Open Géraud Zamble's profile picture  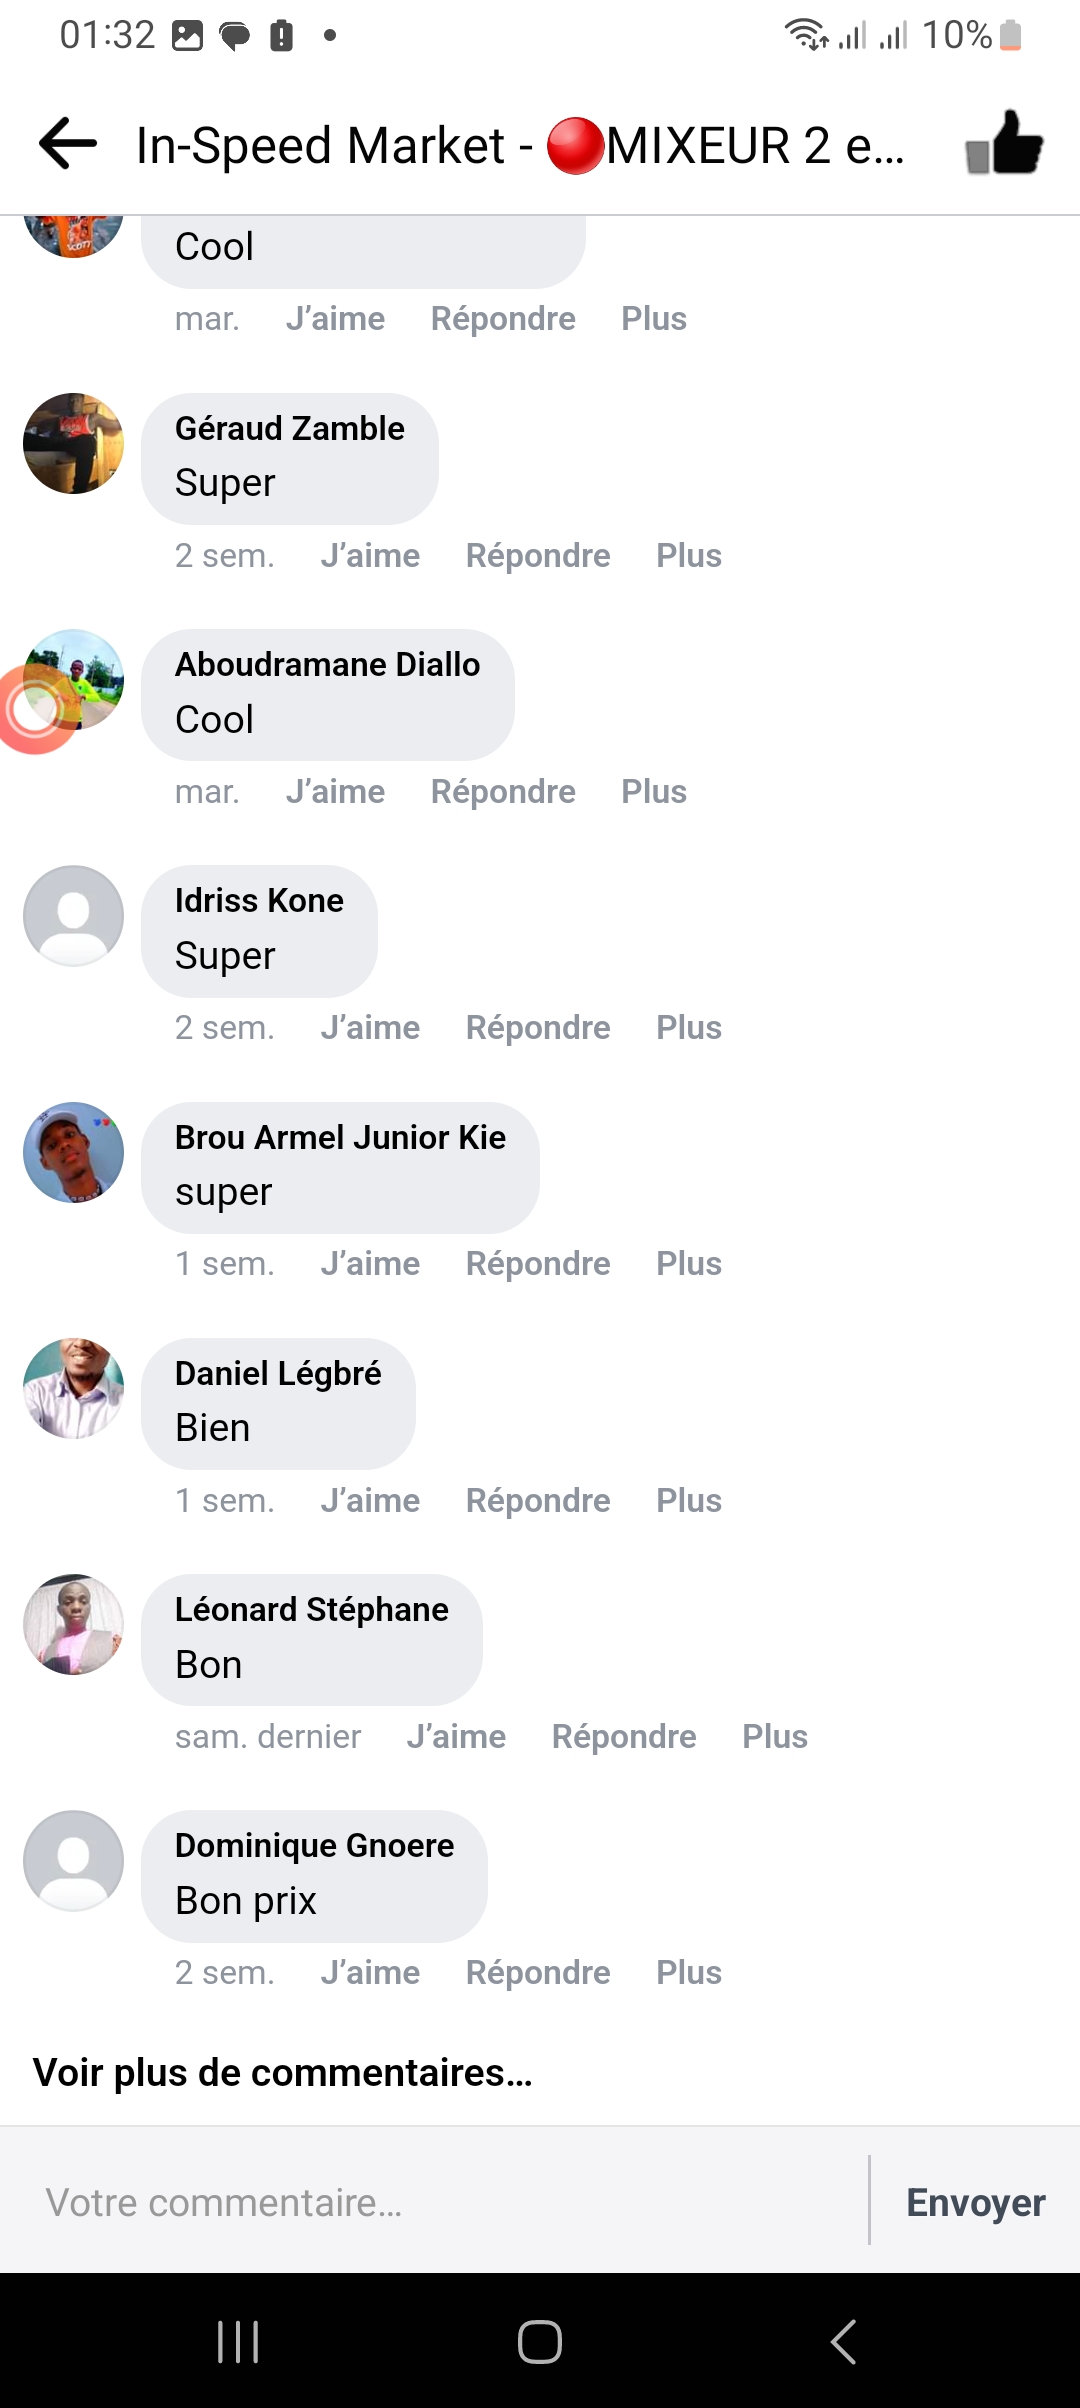click(73, 443)
